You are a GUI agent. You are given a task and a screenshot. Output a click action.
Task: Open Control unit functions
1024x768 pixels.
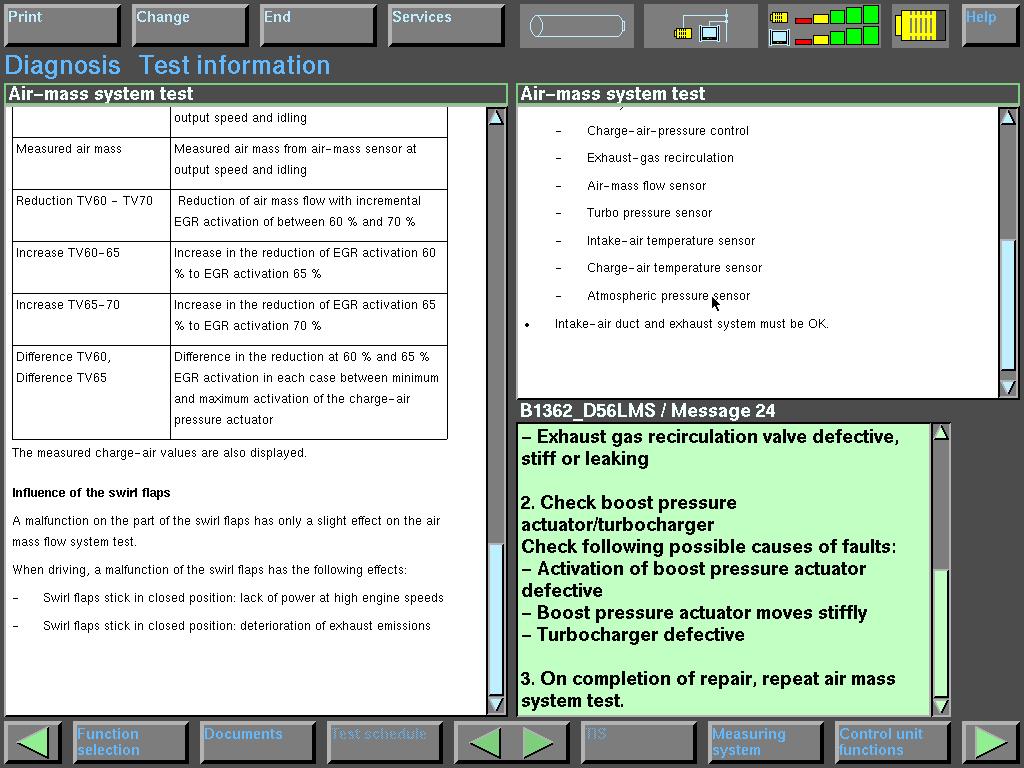893,742
